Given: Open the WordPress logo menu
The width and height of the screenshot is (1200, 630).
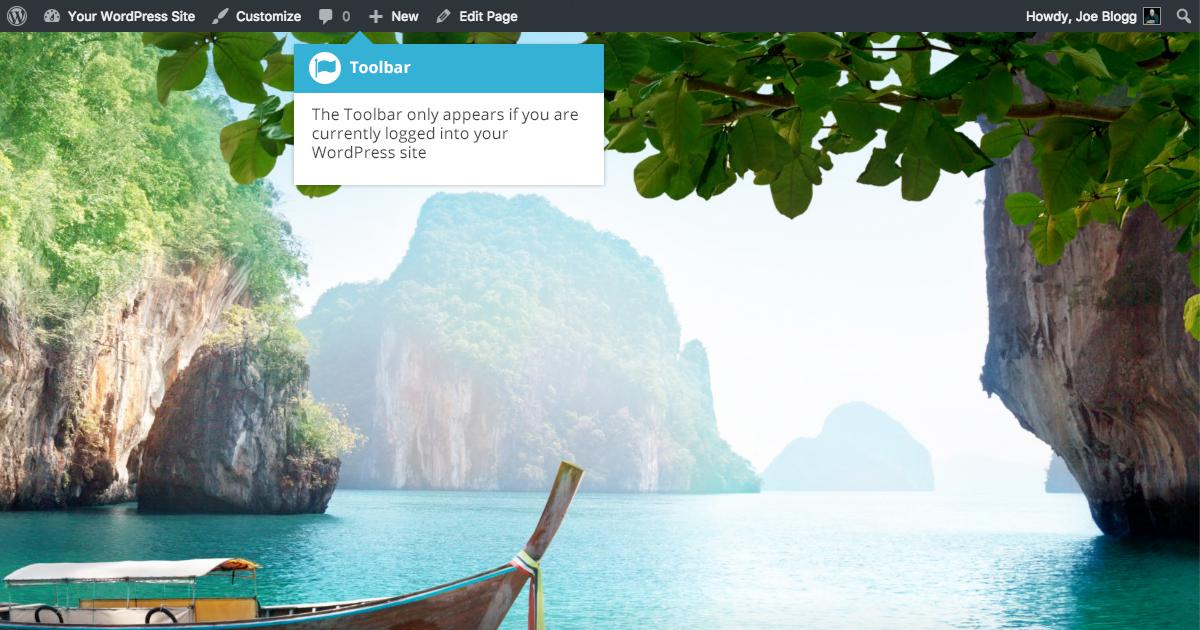Looking at the screenshot, I should (17, 16).
